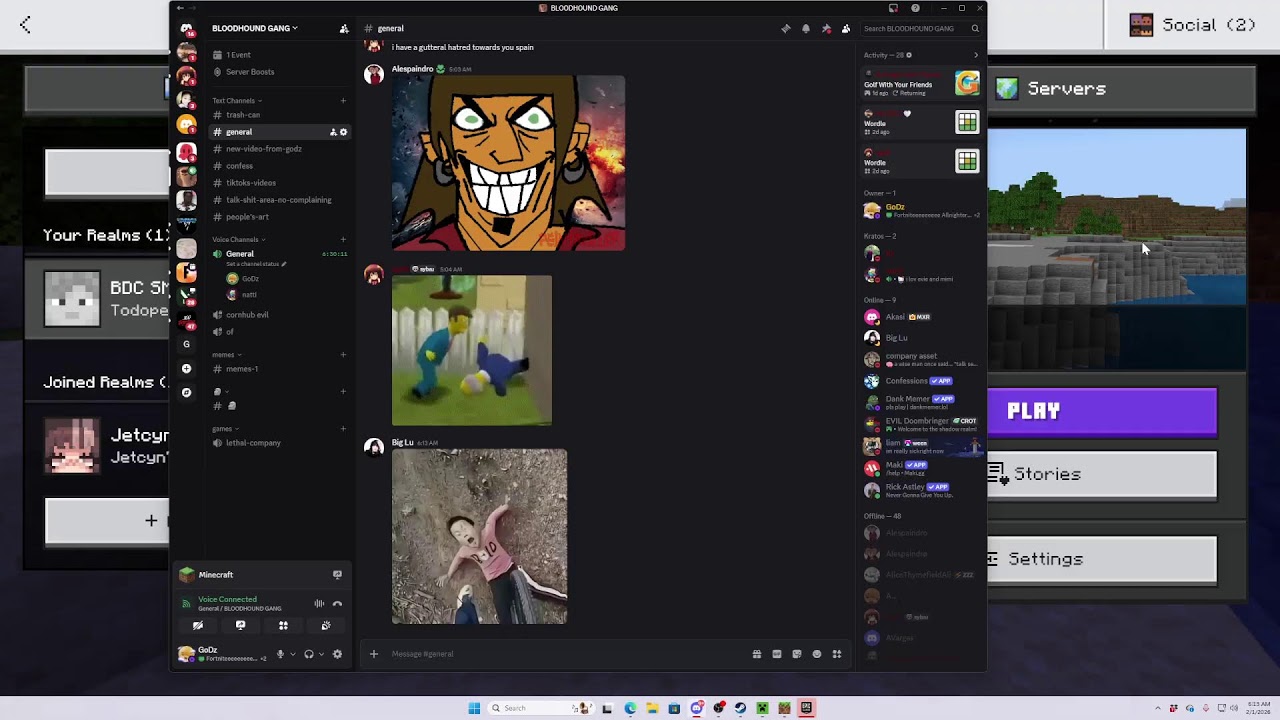Open the Activities launcher icon

(x=283, y=626)
